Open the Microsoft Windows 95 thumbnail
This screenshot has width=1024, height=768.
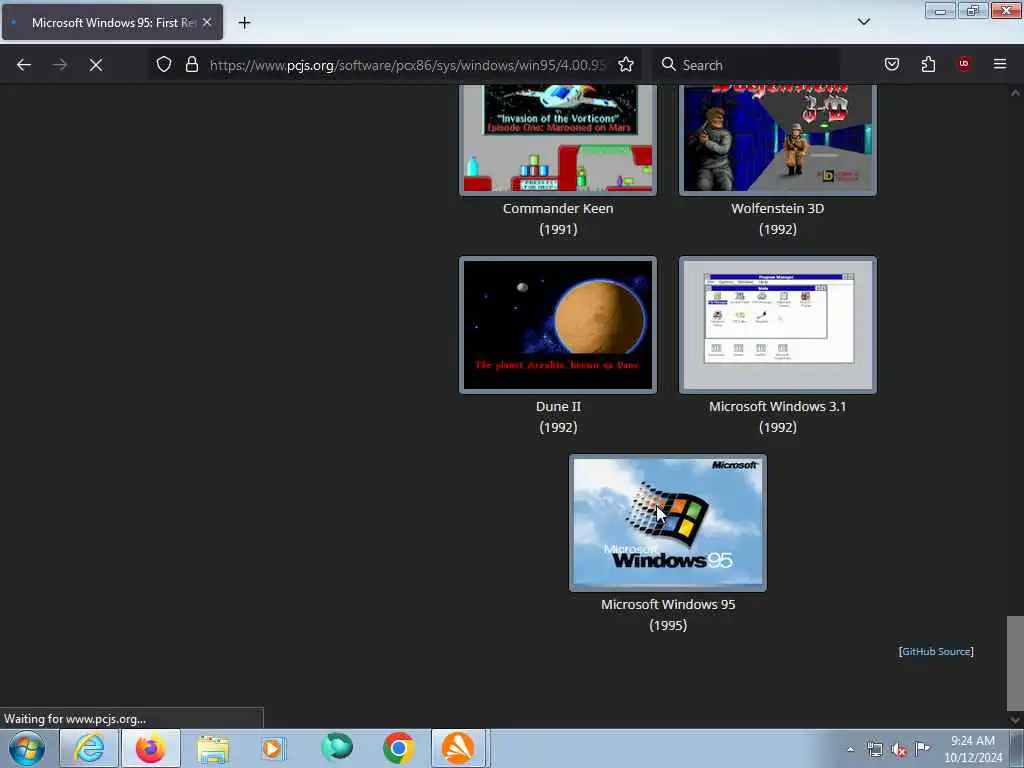tap(668, 523)
